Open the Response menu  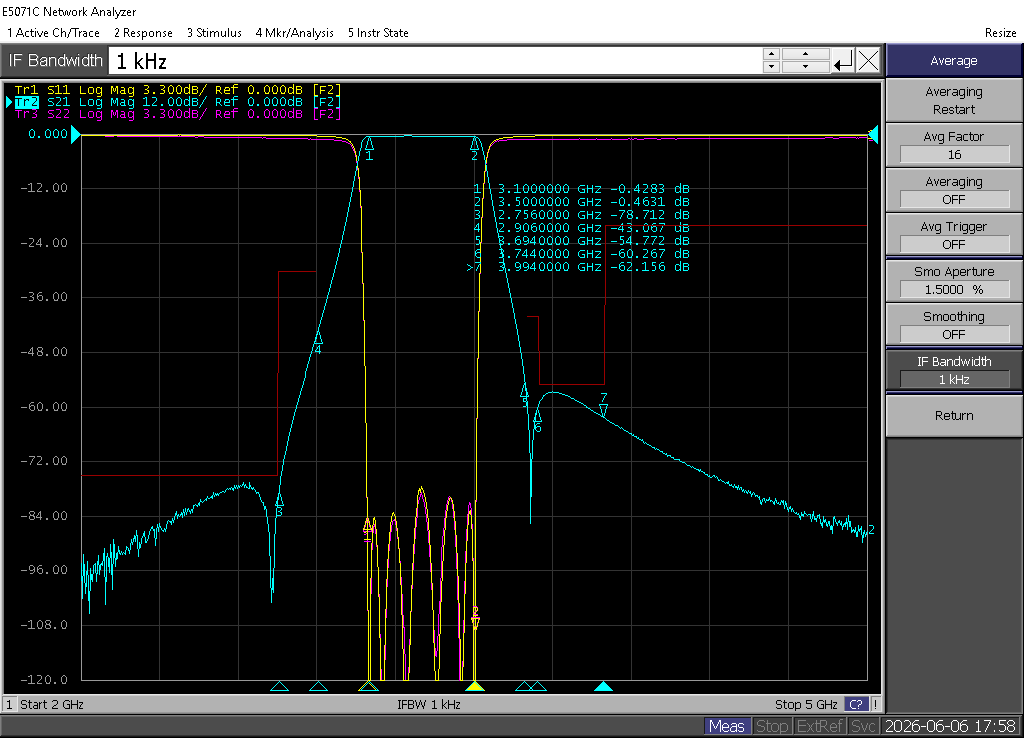click(143, 33)
